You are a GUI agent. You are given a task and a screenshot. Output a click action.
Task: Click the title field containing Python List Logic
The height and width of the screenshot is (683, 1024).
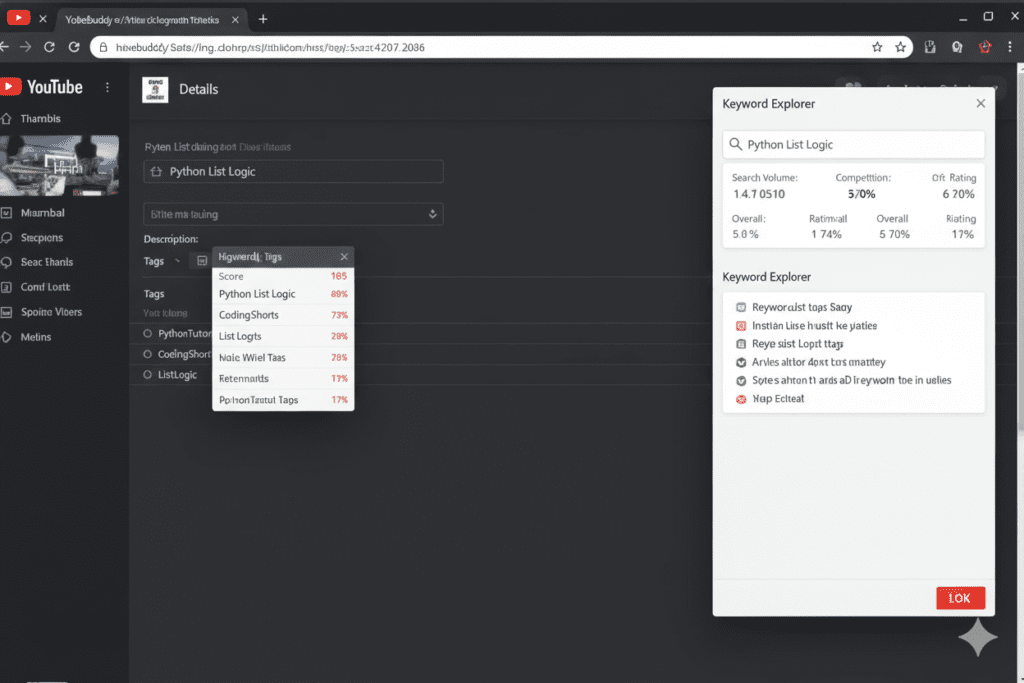293,171
